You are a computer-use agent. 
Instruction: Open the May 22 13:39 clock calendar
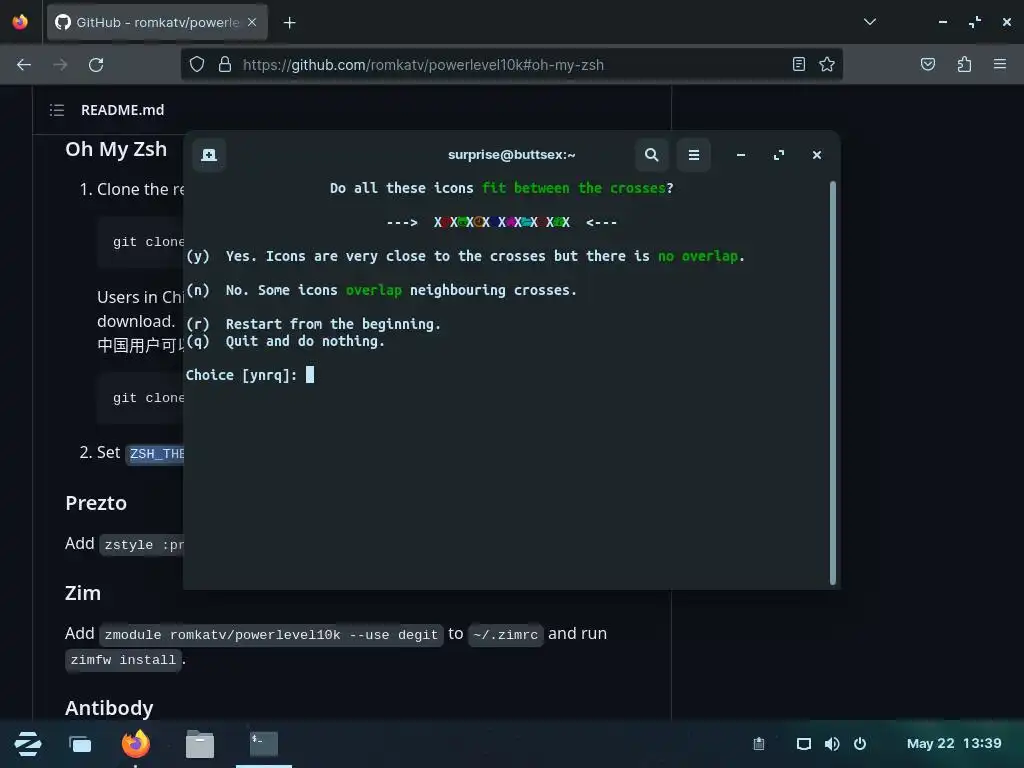954,743
